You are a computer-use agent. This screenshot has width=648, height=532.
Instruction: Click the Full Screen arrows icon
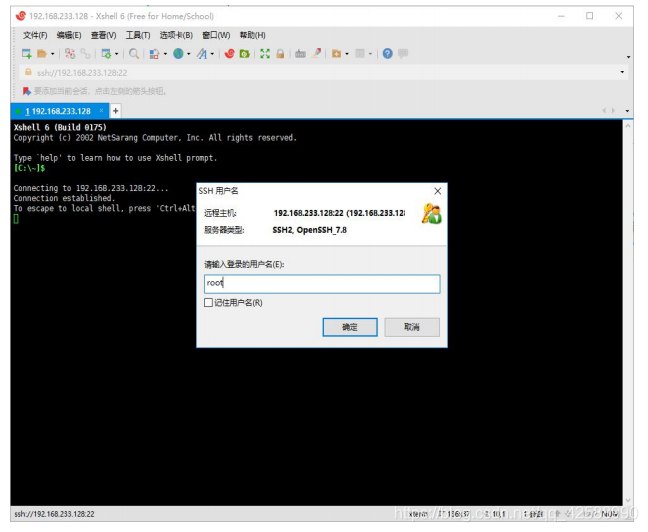click(265, 53)
